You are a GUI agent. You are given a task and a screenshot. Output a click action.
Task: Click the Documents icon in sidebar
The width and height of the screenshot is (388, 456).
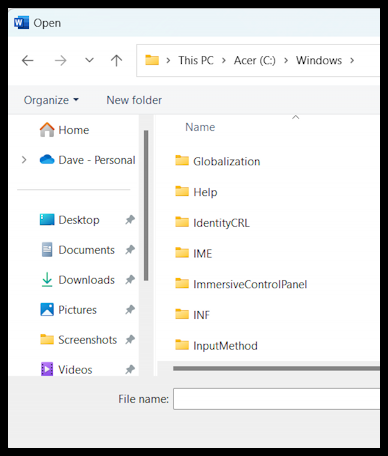tap(47, 250)
